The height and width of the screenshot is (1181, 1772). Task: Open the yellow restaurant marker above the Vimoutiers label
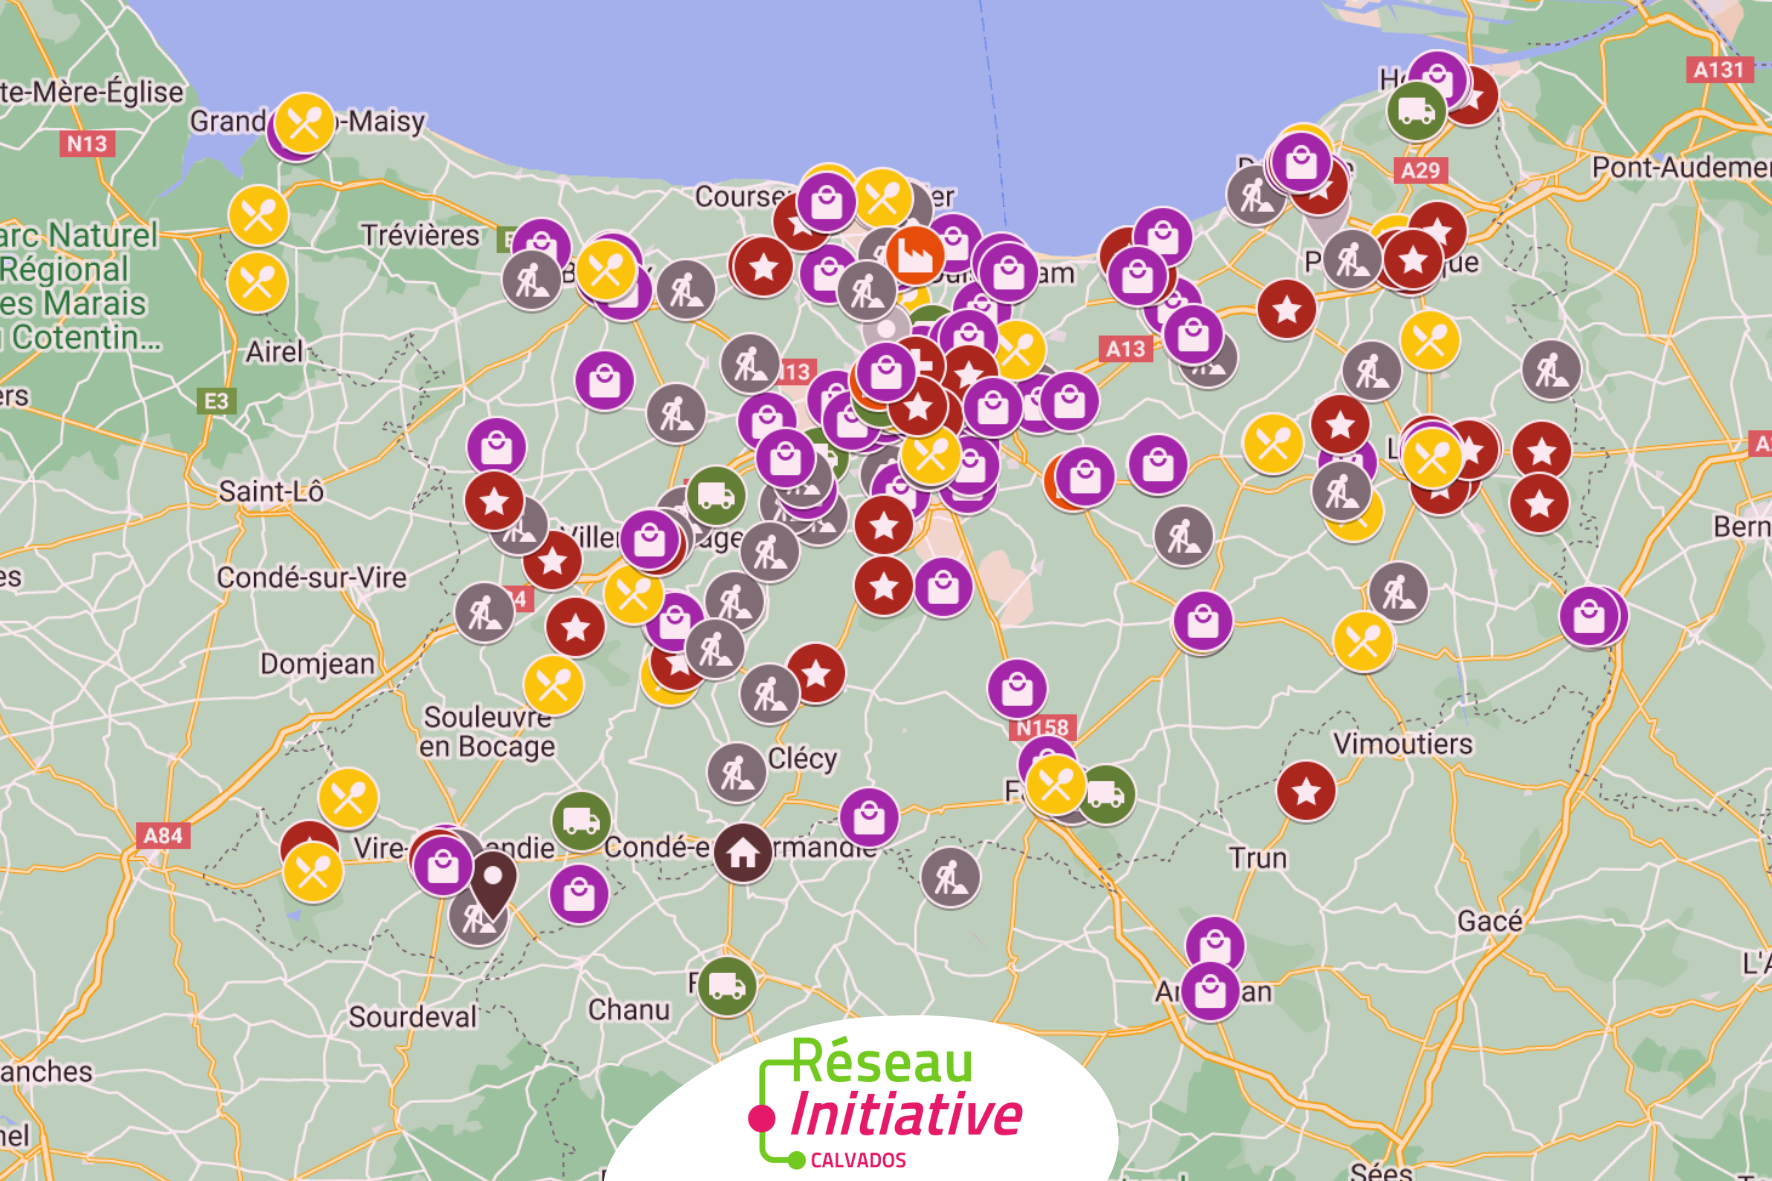(x=1363, y=641)
